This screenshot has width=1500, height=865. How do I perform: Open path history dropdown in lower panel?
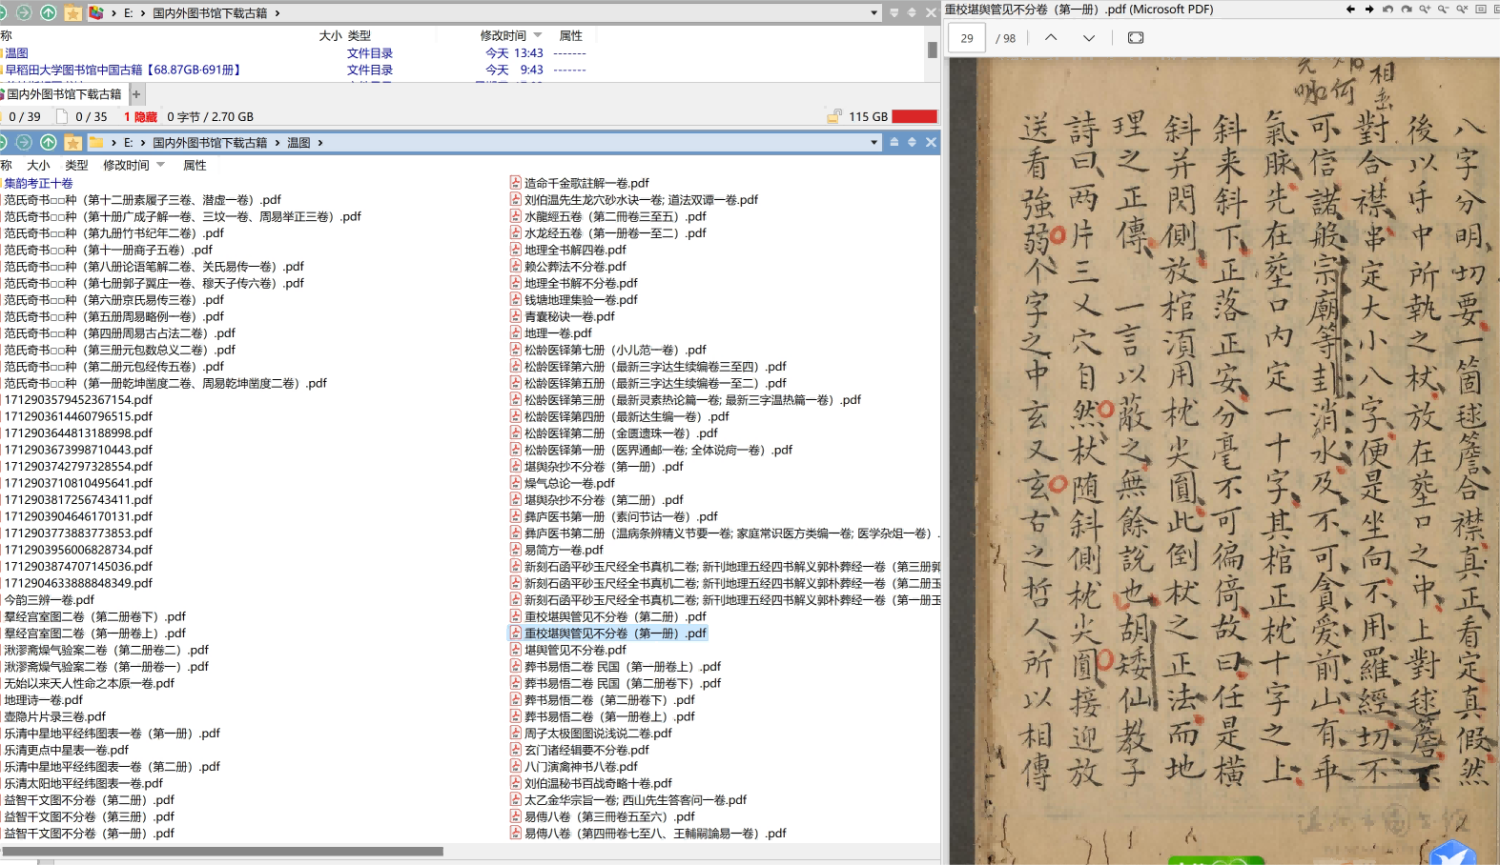(x=874, y=143)
